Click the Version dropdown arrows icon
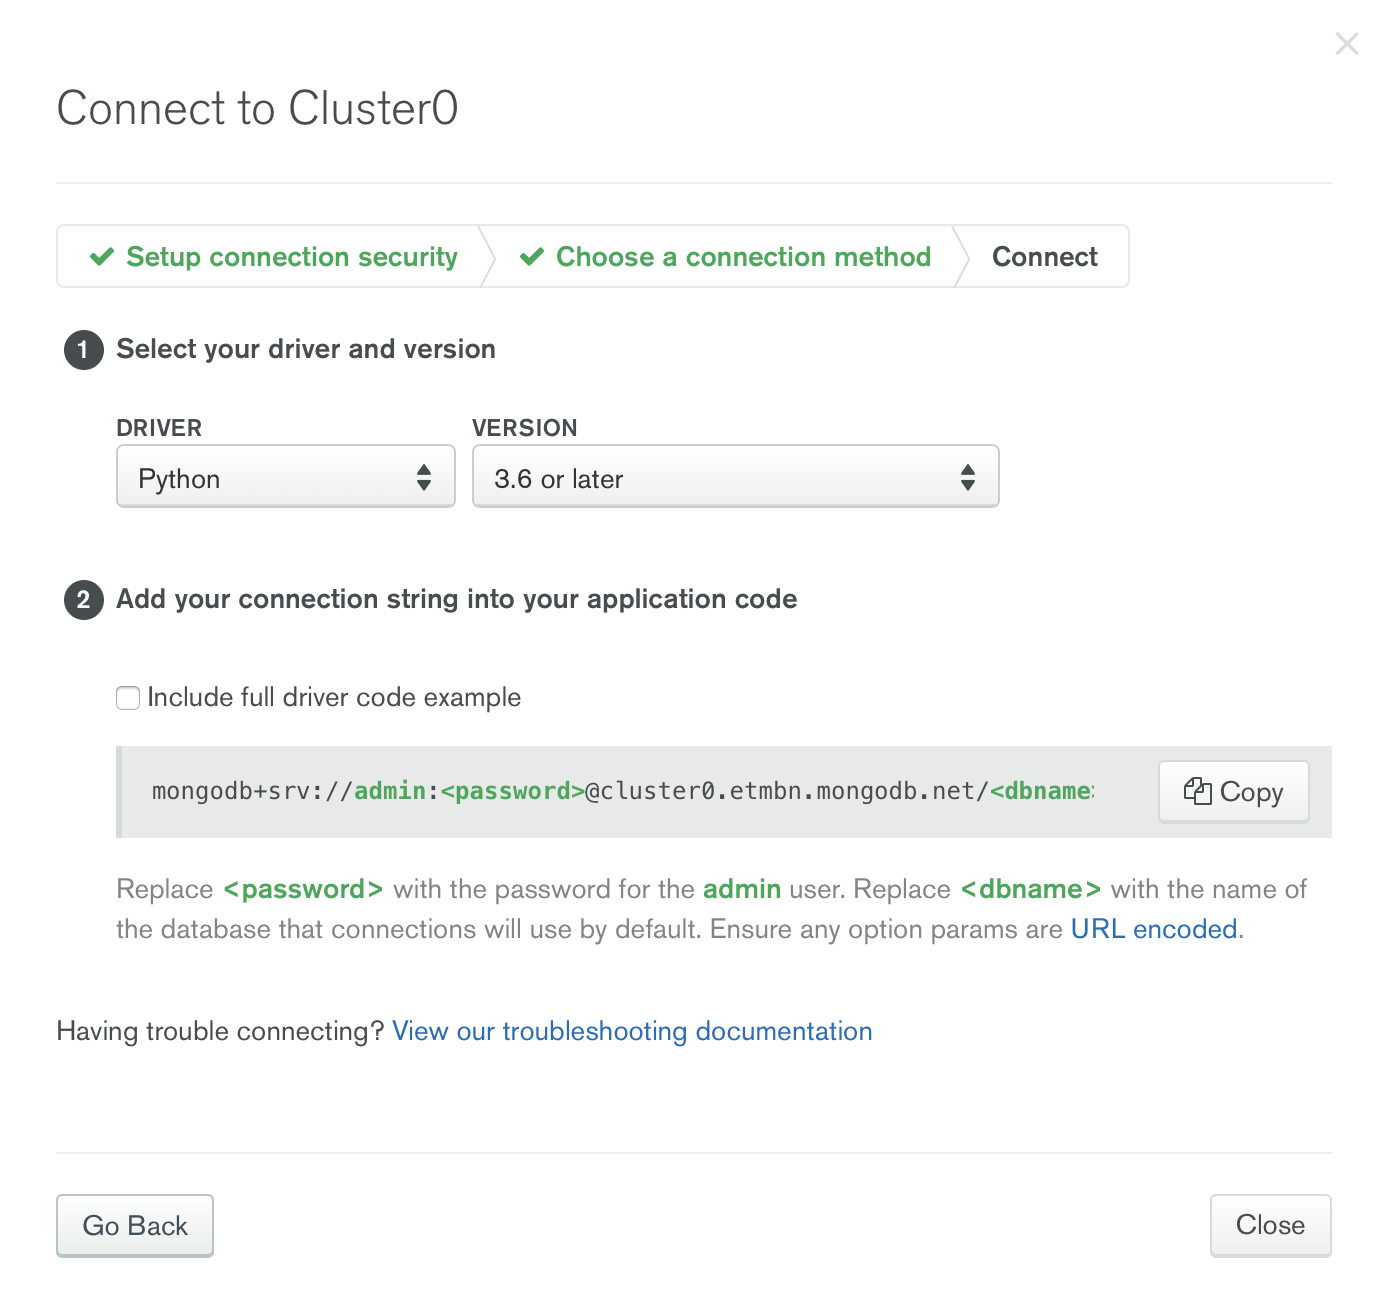This screenshot has height=1316, width=1390. pos(967,477)
